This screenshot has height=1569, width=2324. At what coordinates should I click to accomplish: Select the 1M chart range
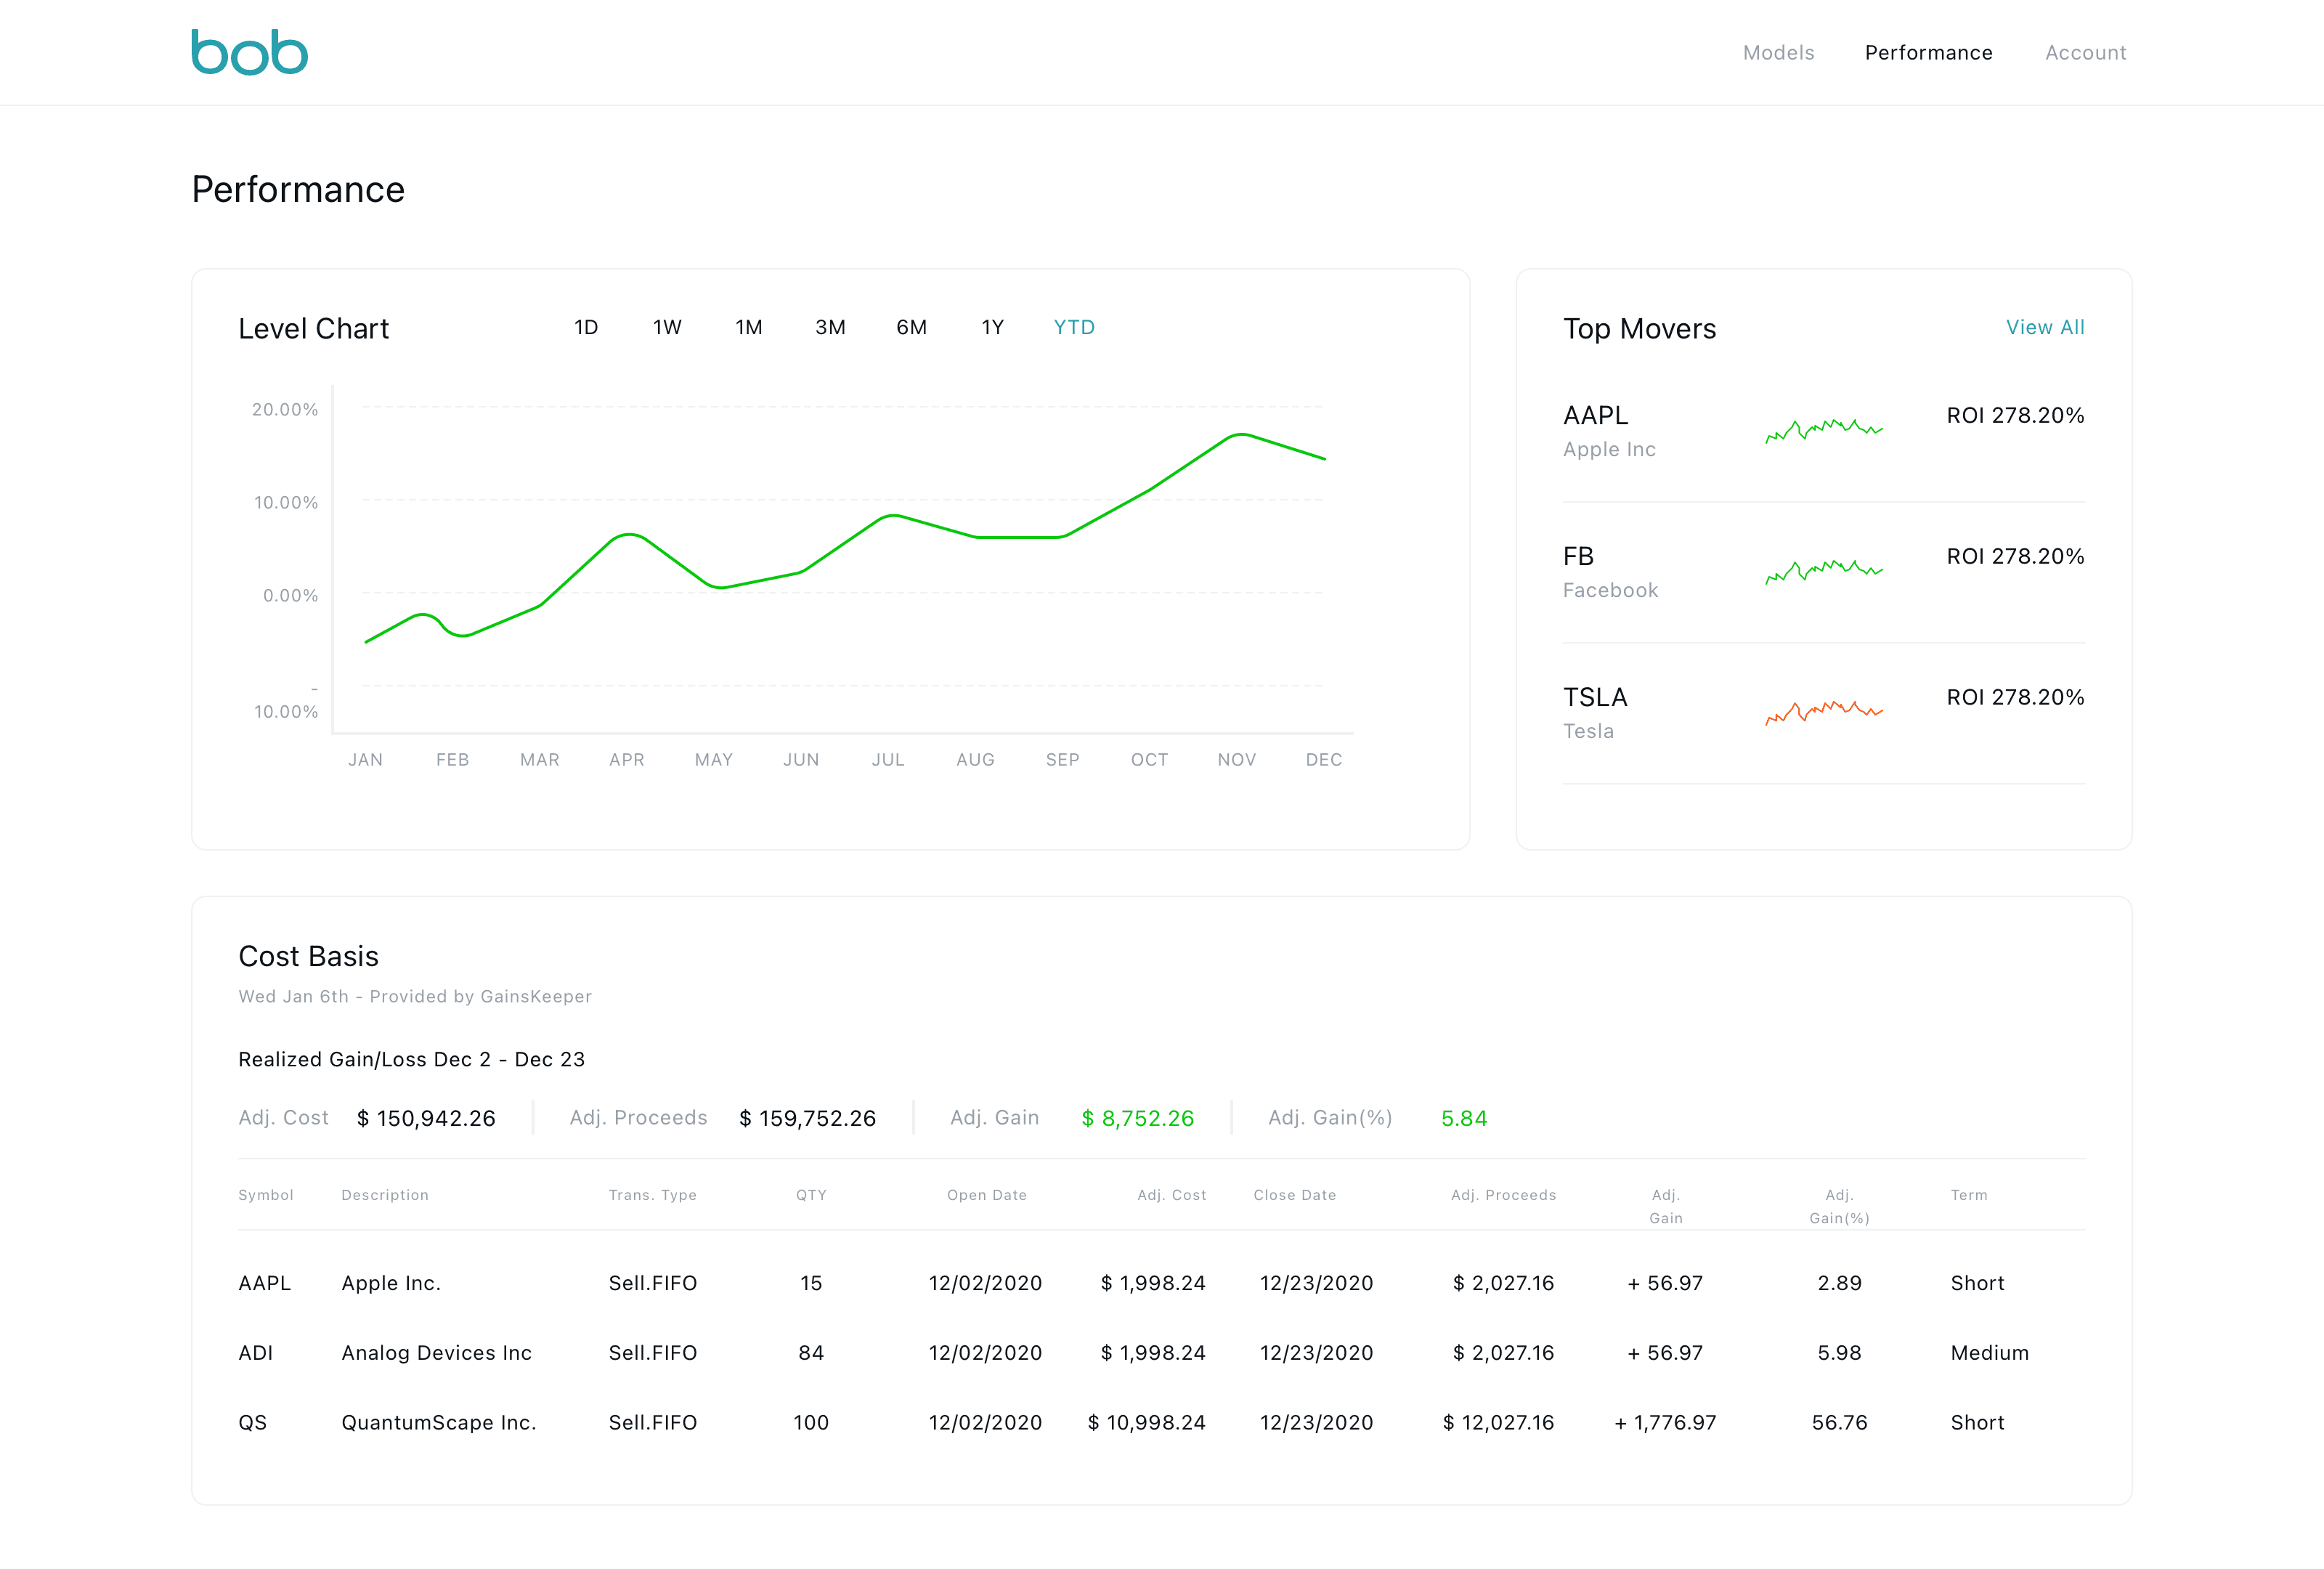749,327
